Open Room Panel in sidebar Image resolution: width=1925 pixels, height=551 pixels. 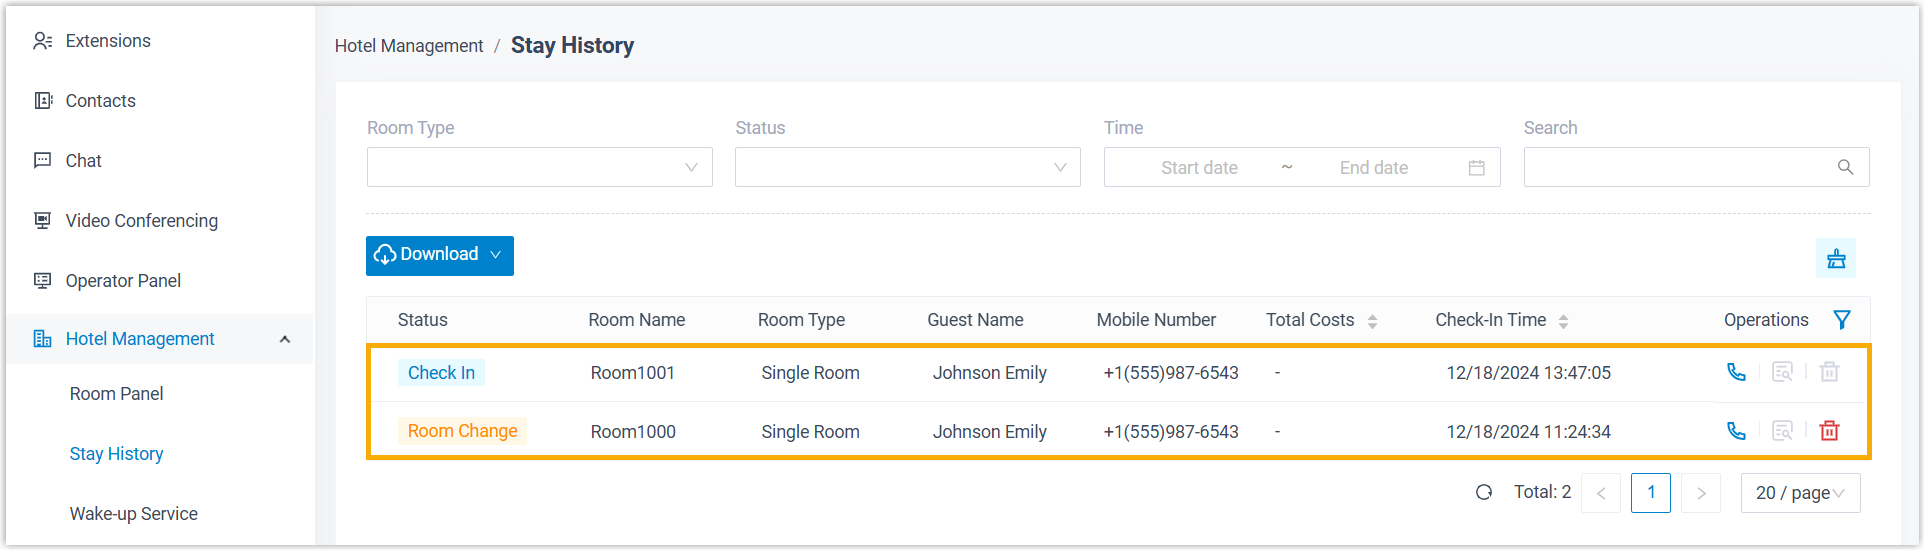pyautogui.click(x=116, y=394)
